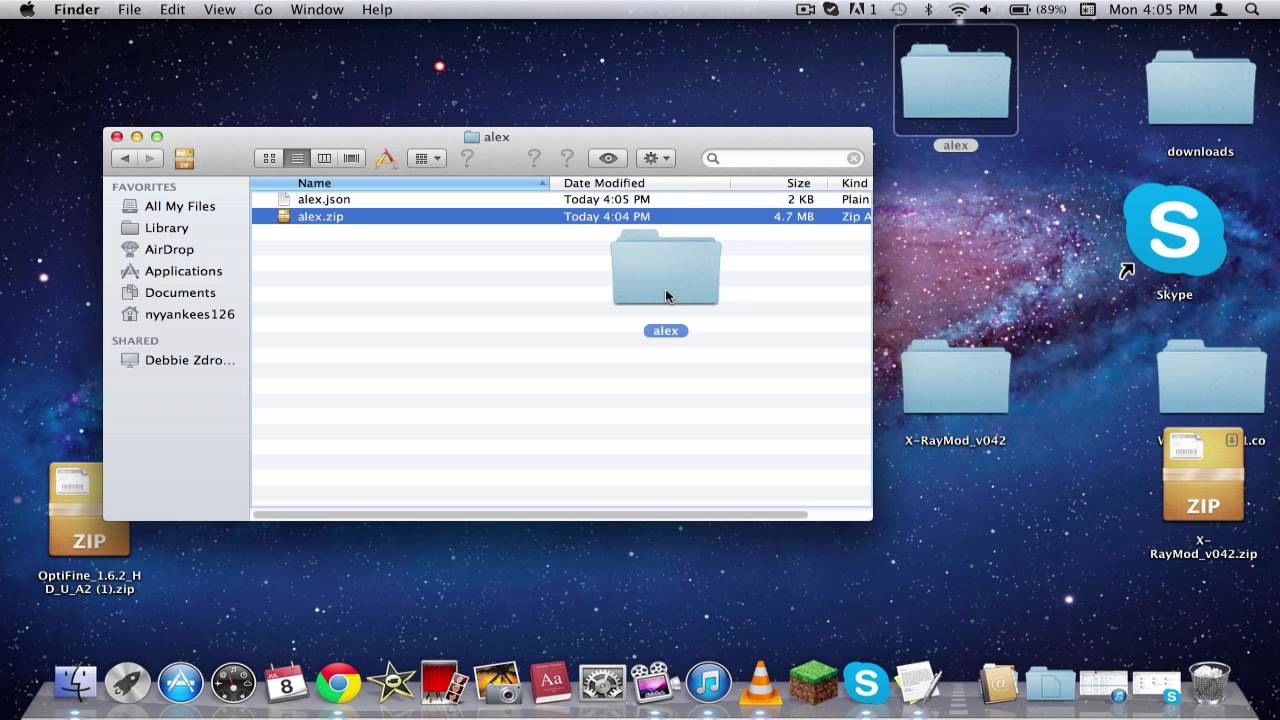This screenshot has height=720, width=1280.
Task: Click the Skype shortcut on desktop
Action: (1174, 241)
